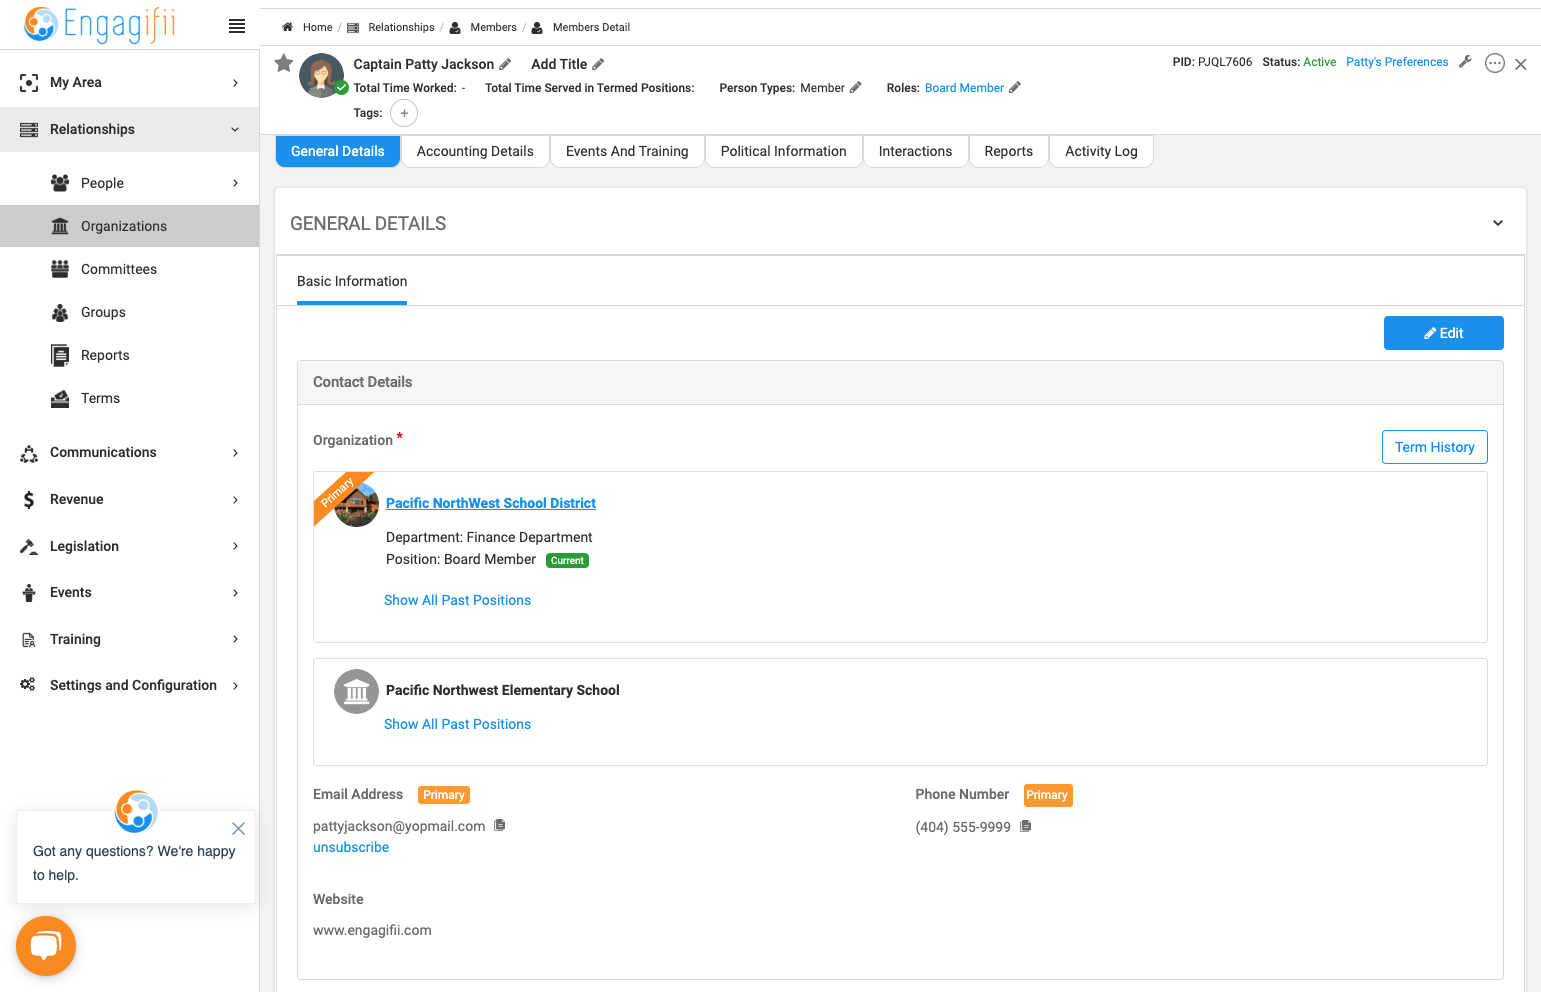Screen dimensions: 1541x992
Task: Click the green Current position badge
Action: pyautogui.click(x=567, y=561)
